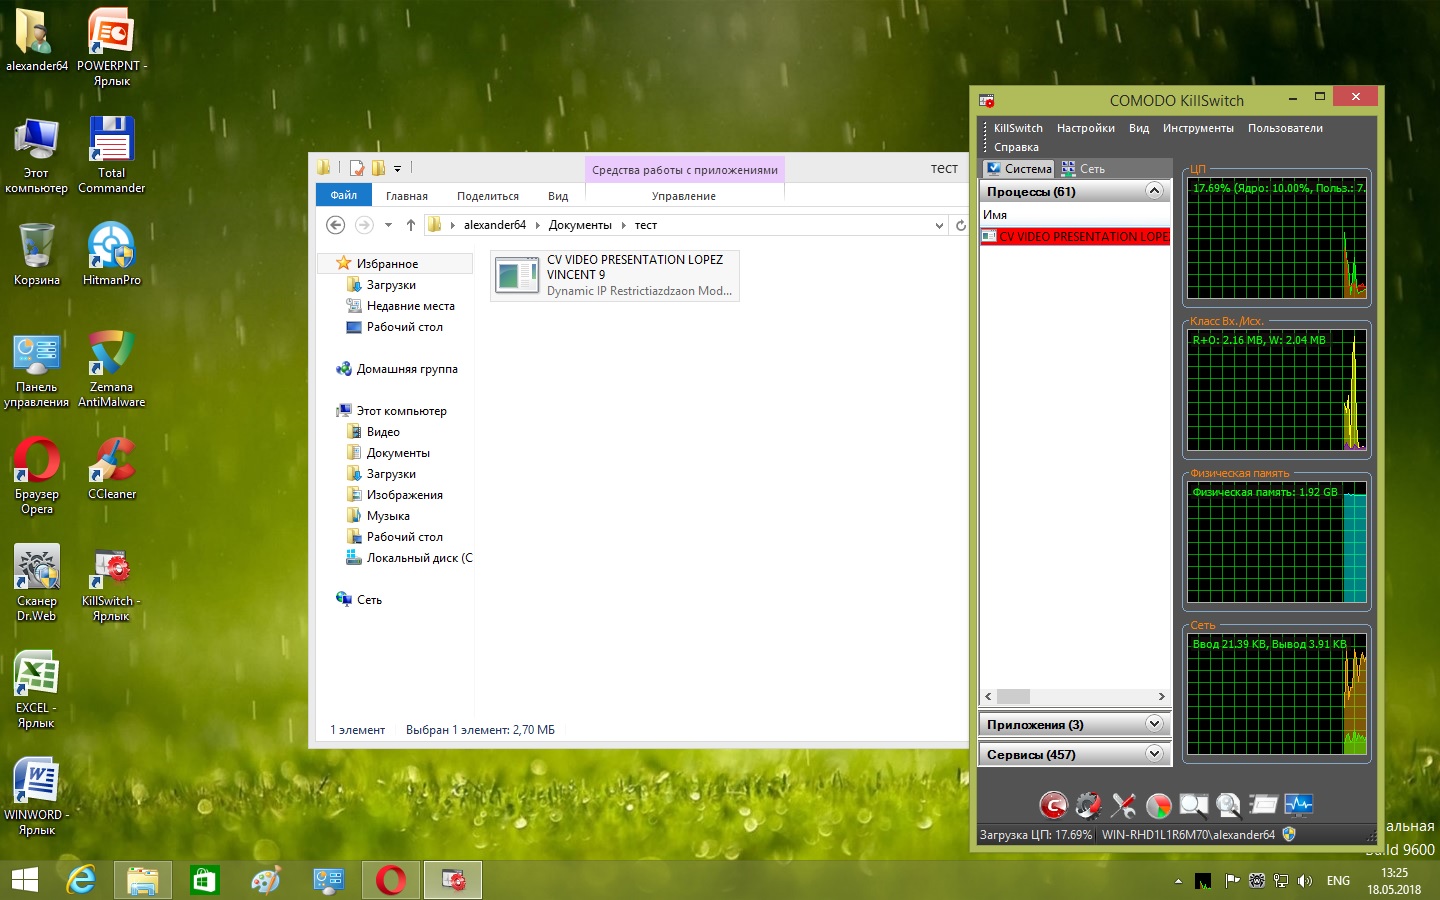Image resolution: width=1440 pixels, height=900 pixels.
Task: Switch to the Сеть tab in KillSwitch
Action: pyautogui.click(x=1084, y=169)
